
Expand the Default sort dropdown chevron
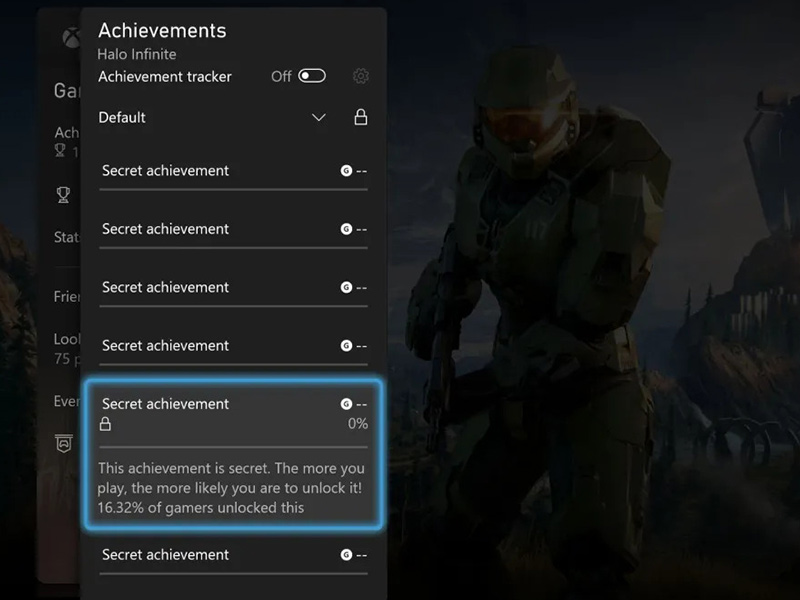pyautogui.click(x=318, y=117)
